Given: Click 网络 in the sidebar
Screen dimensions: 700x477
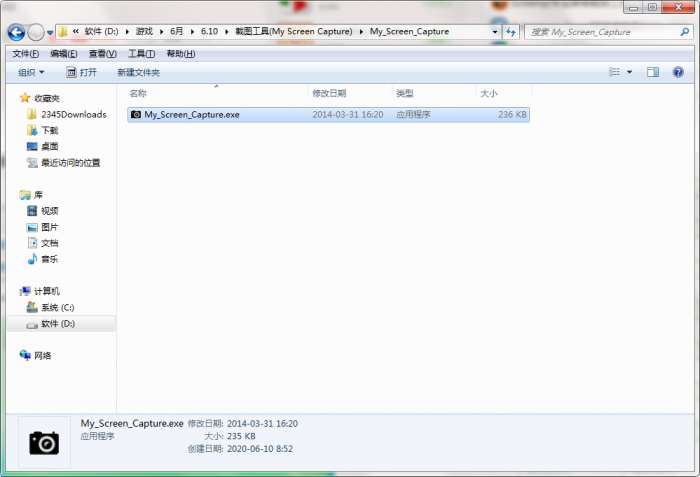Looking at the screenshot, I should click(x=36, y=356).
